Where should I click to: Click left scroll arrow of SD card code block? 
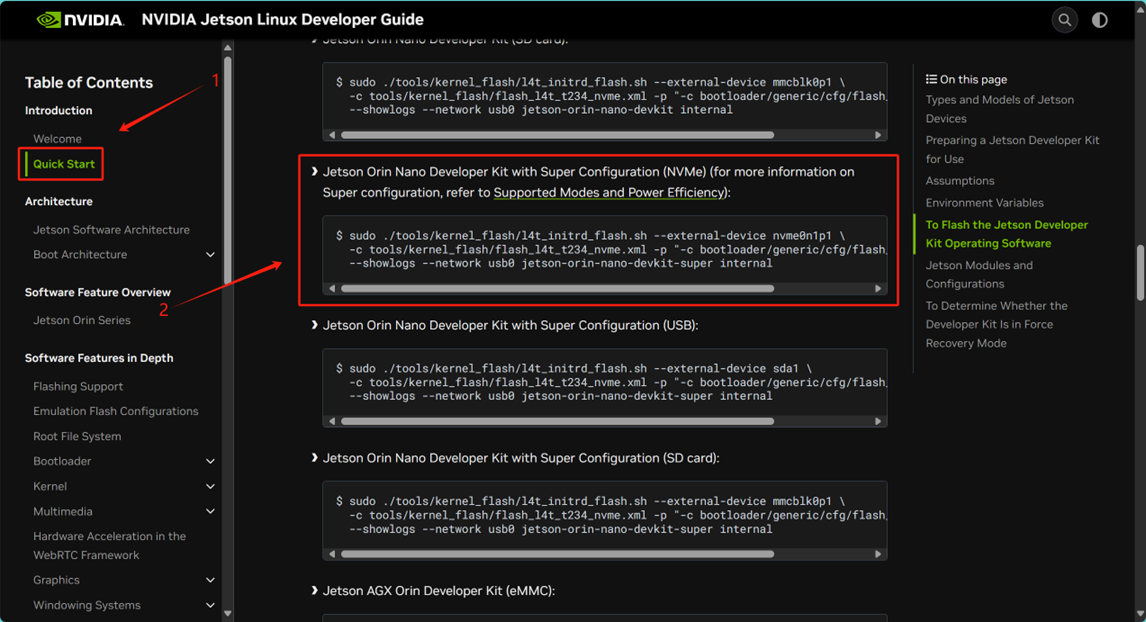(x=332, y=134)
